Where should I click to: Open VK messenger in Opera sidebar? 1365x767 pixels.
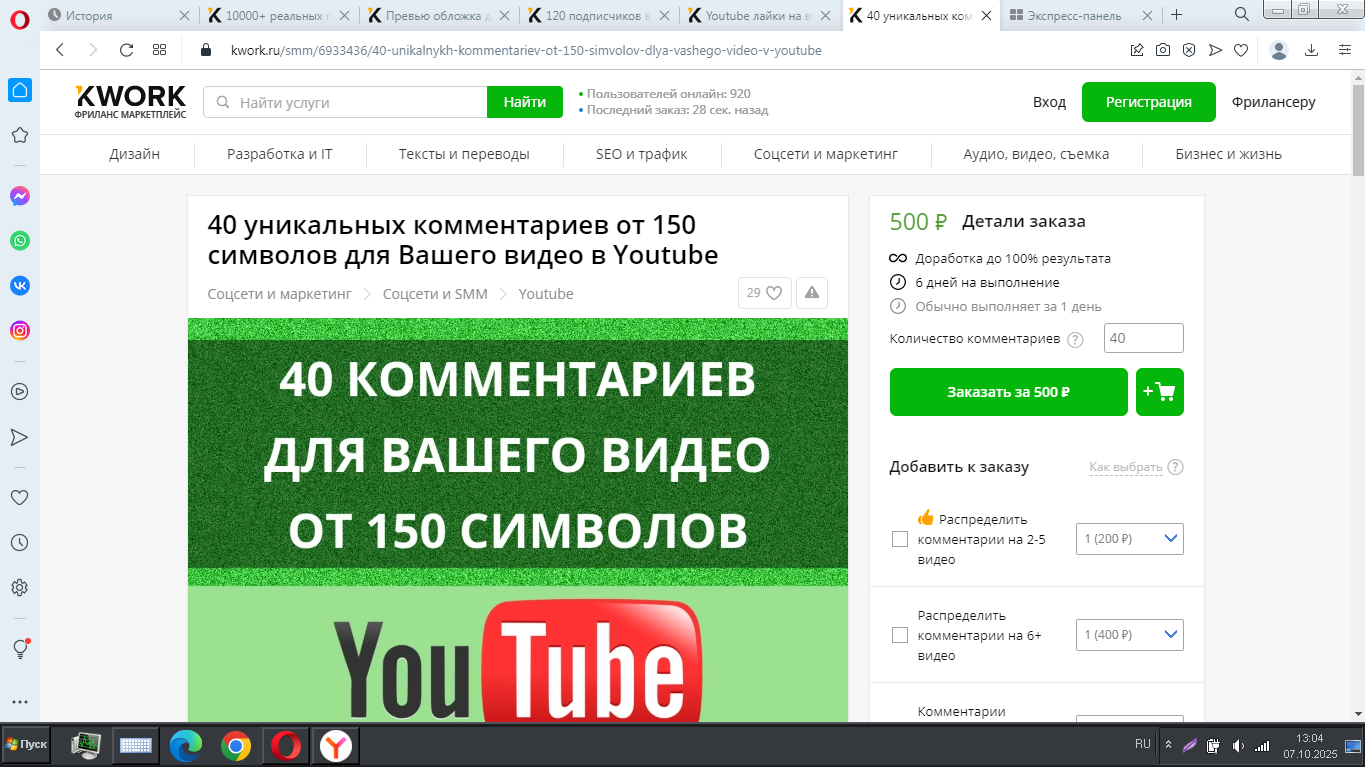coord(20,285)
